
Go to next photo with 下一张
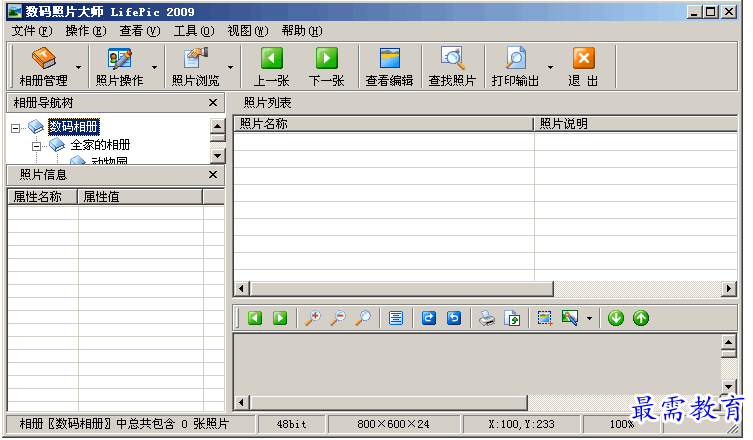pyautogui.click(x=327, y=66)
